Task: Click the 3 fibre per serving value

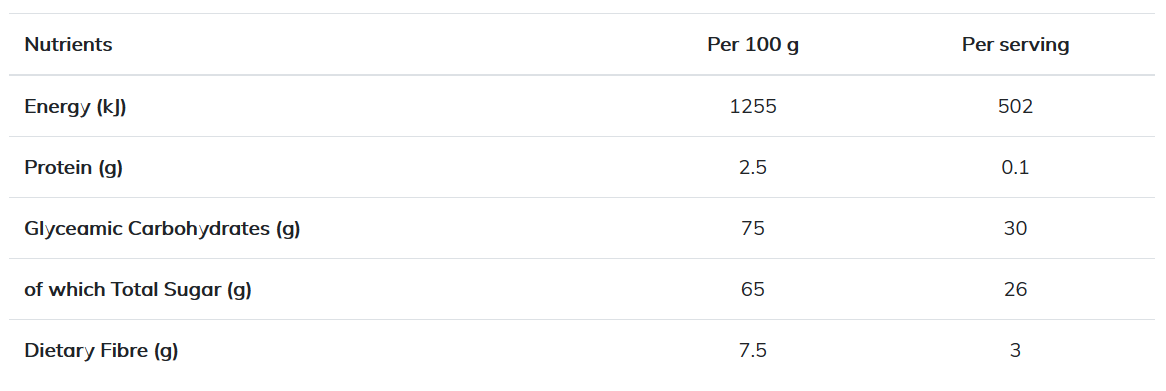Action: click(x=1016, y=350)
